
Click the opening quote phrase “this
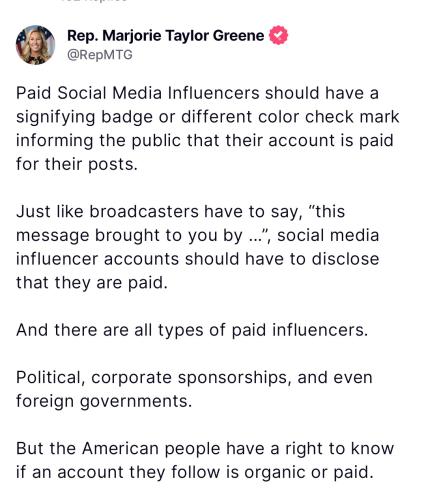(x=327, y=211)
